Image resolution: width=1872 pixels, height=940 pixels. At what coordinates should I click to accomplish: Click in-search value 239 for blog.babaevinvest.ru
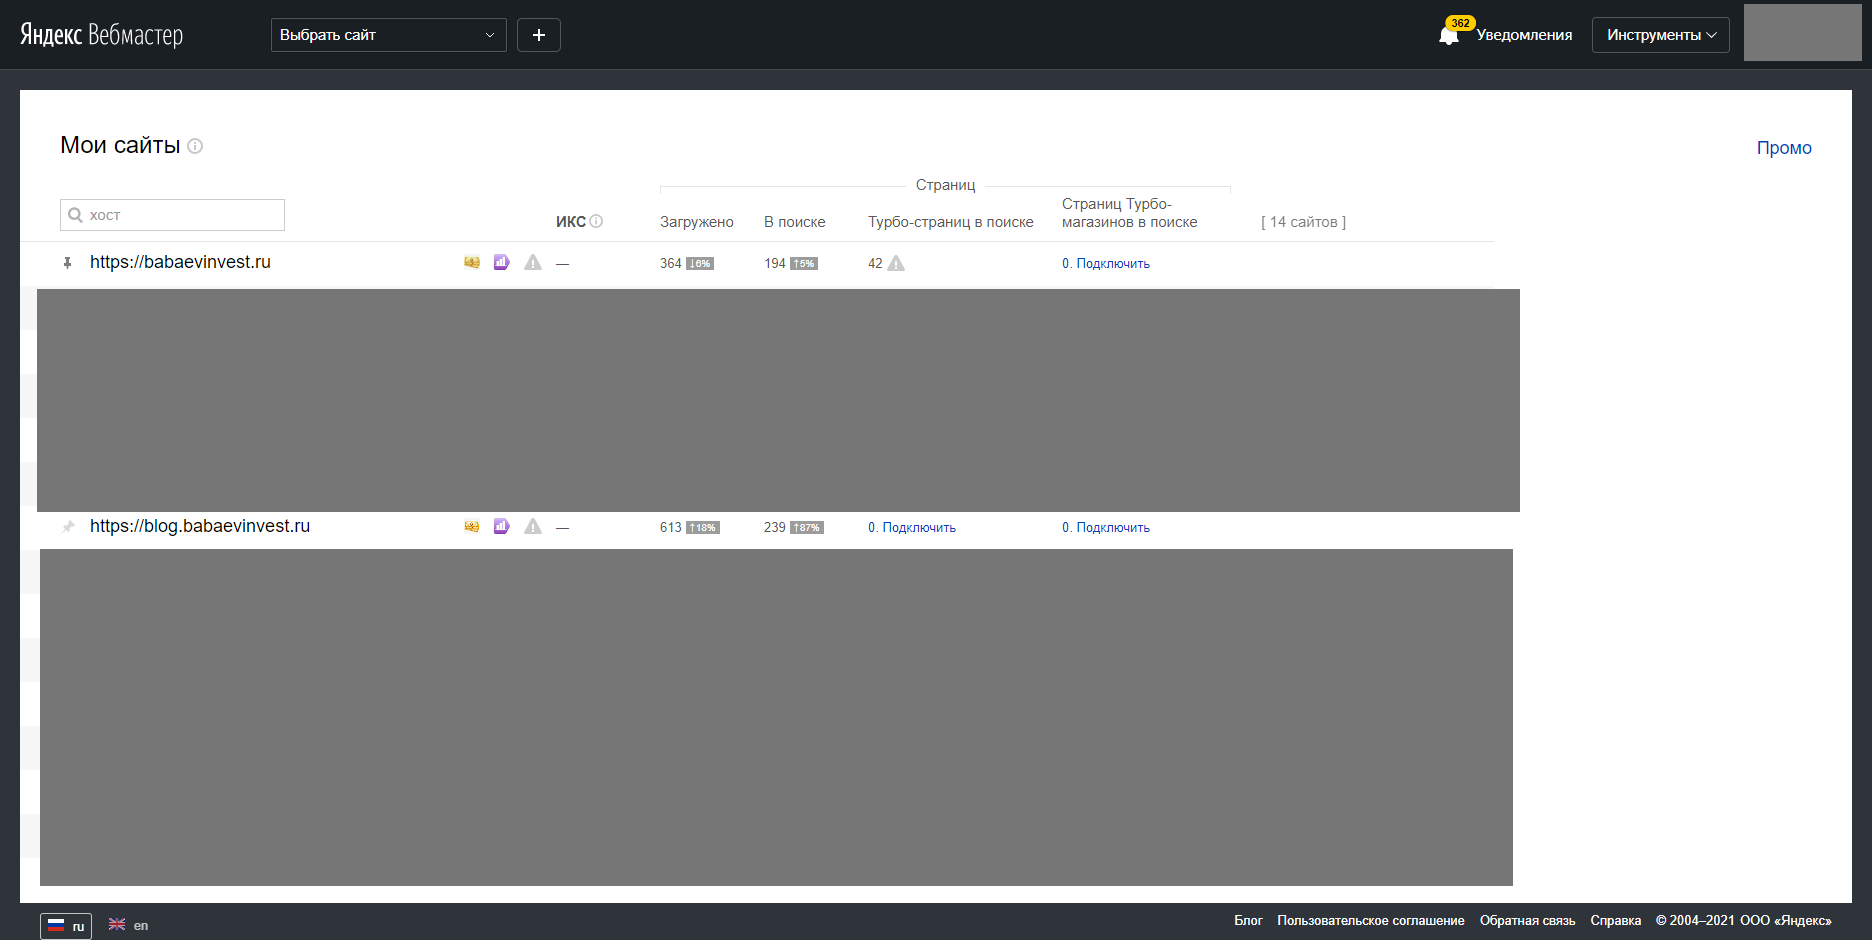coord(775,528)
